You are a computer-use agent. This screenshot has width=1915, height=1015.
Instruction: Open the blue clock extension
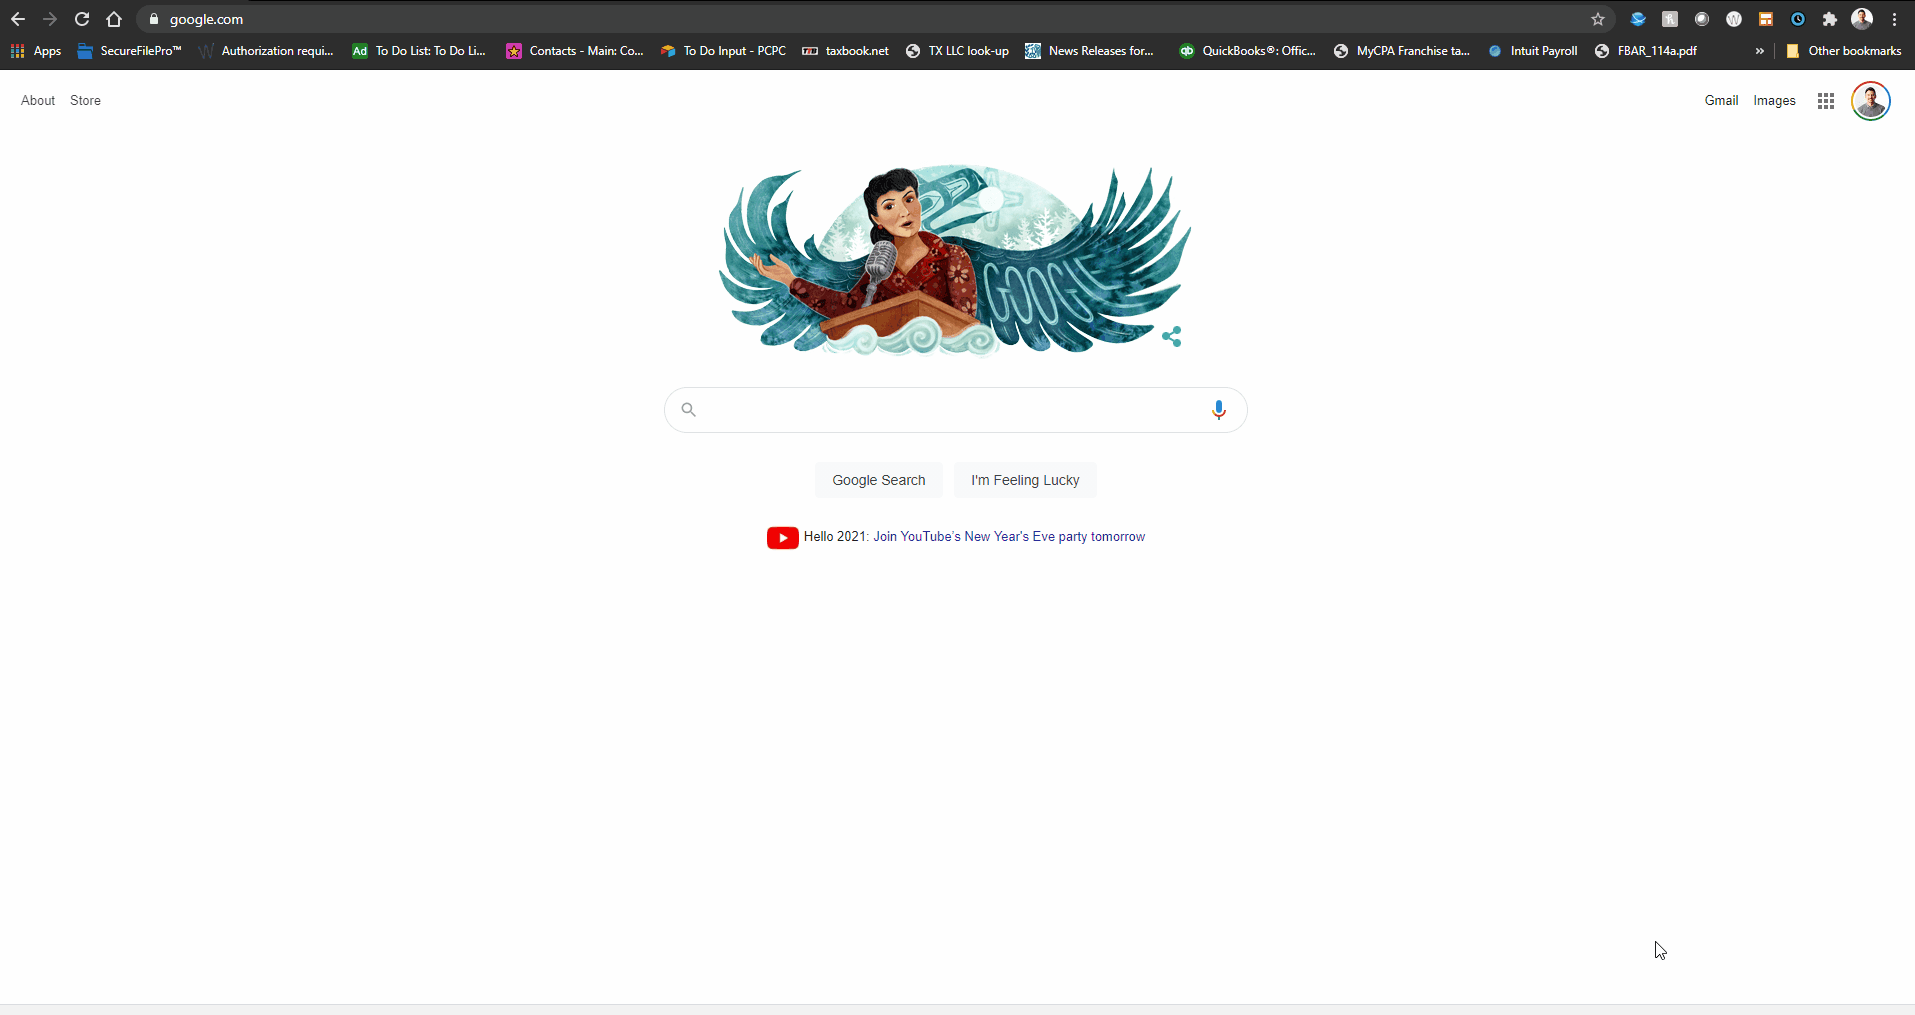click(1798, 19)
